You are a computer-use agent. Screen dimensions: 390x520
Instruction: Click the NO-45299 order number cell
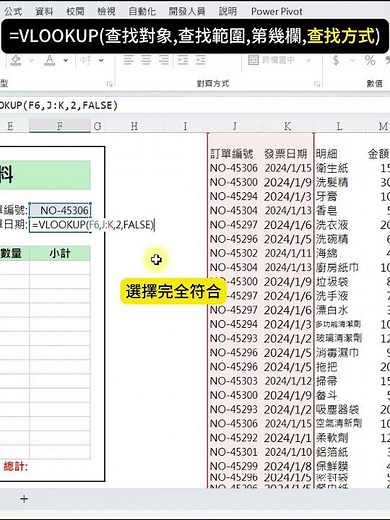pos(234,466)
